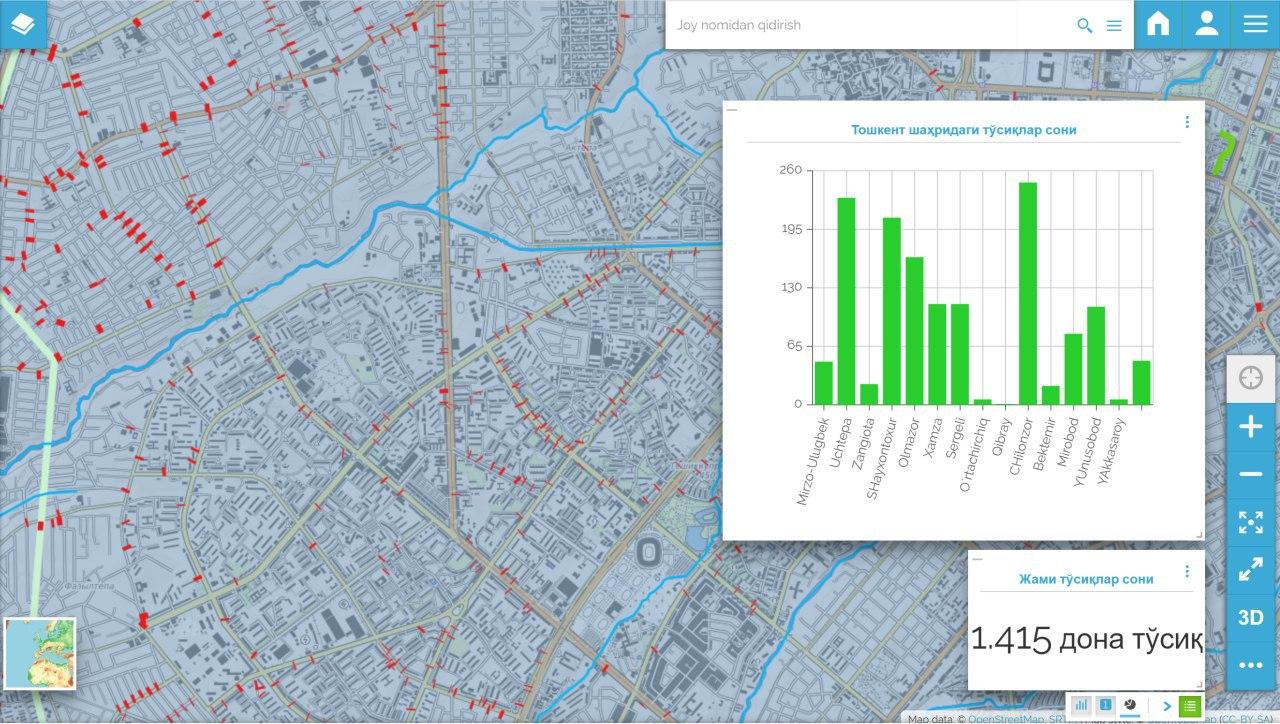Open the main hamburger menu

tap(1255, 24)
